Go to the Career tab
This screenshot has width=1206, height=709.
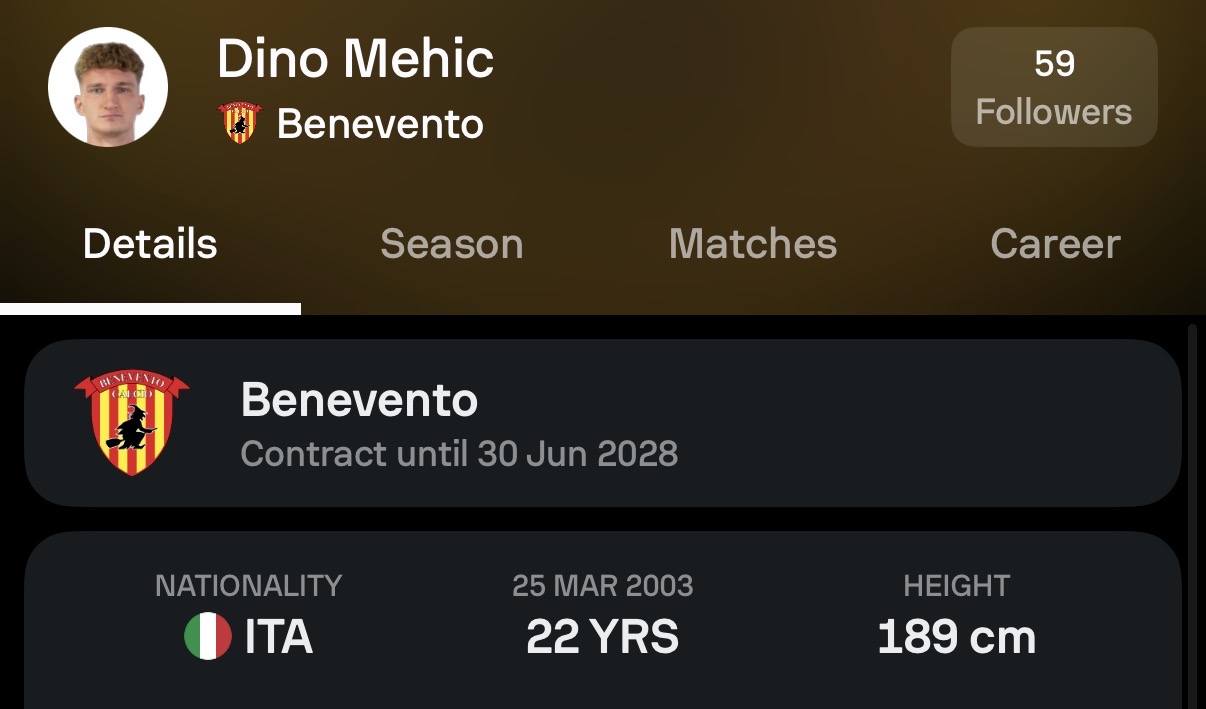tap(1055, 244)
